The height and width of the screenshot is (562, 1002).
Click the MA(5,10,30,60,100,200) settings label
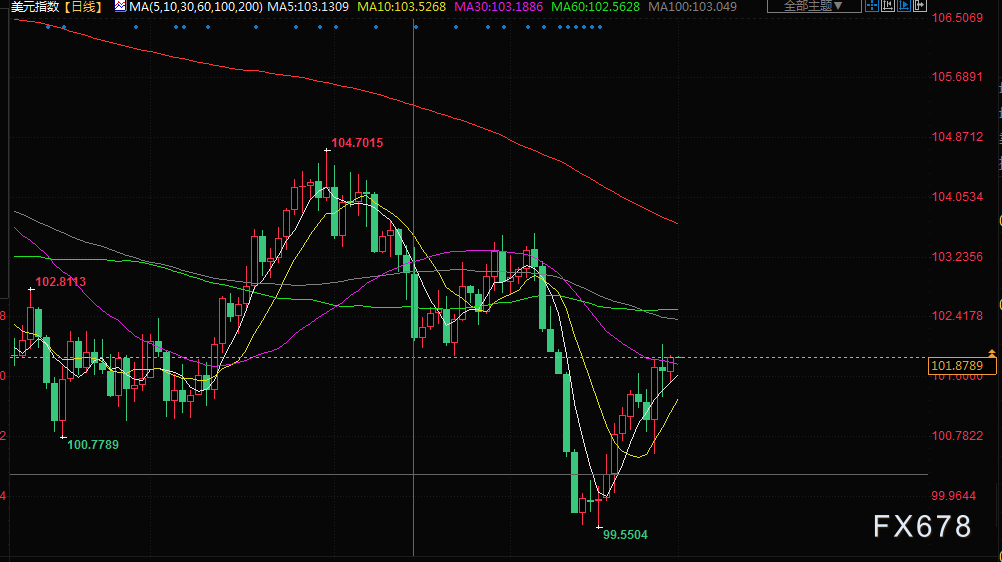(x=196, y=7)
